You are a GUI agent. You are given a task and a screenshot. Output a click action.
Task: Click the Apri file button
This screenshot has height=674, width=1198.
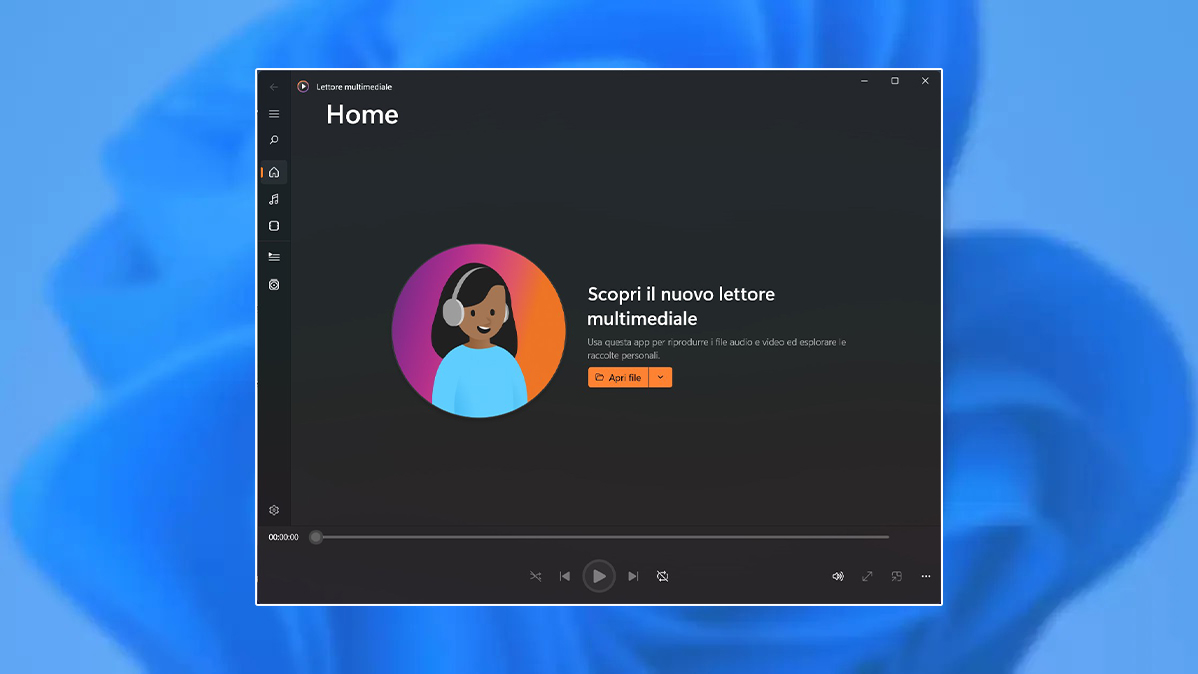click(x=618, y=378)
